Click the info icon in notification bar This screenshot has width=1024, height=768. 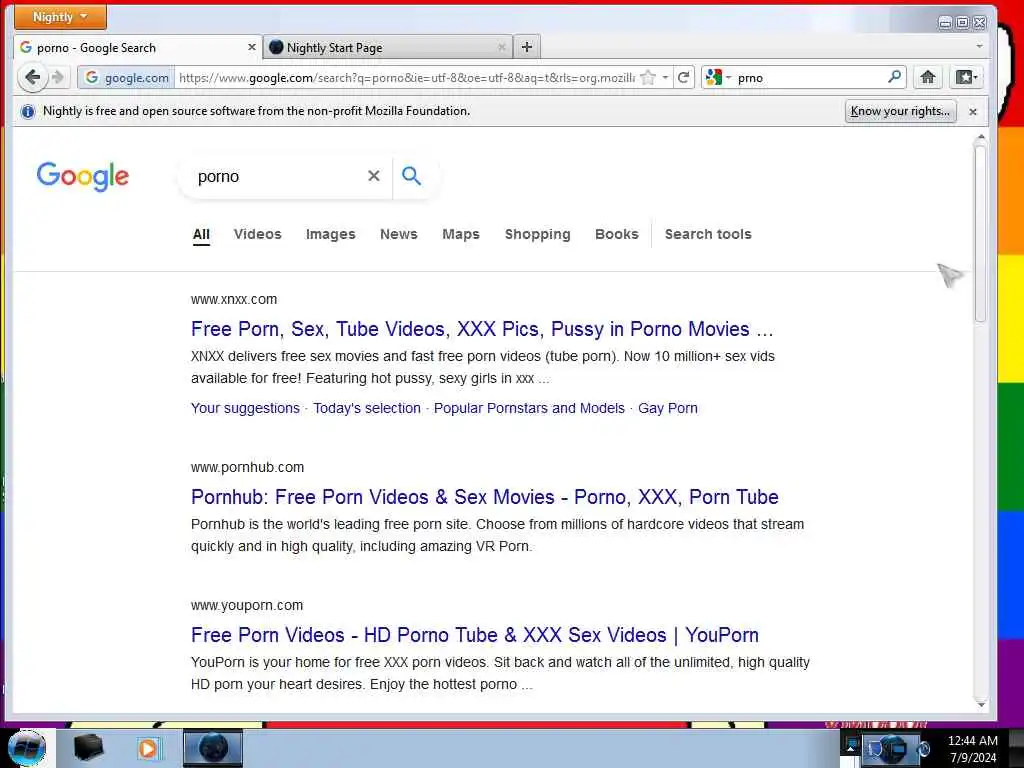coord(27,112)
